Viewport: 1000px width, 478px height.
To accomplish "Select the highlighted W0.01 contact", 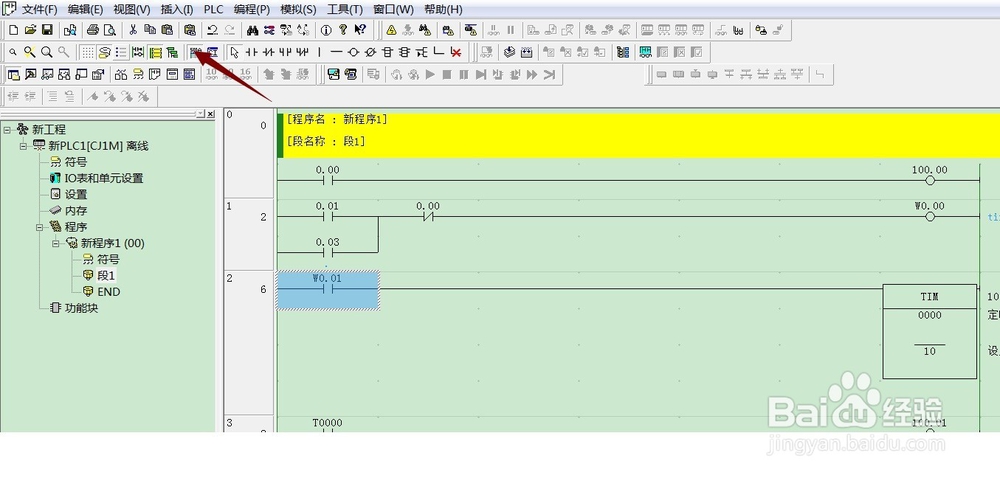I will point(328,290).
